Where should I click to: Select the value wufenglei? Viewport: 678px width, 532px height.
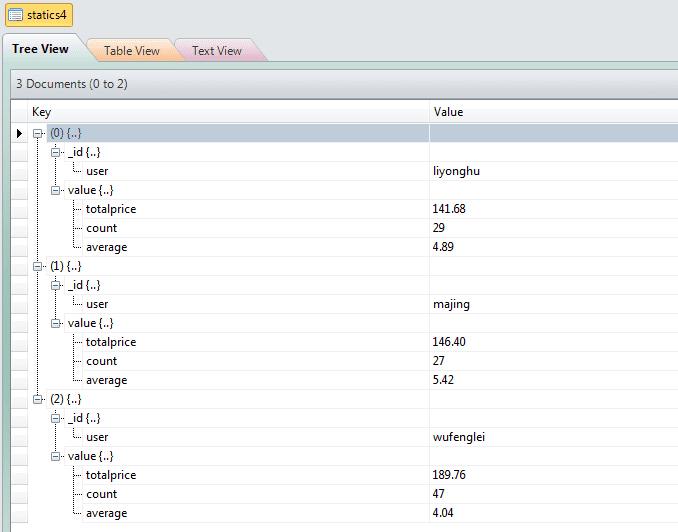coord(459,437)
